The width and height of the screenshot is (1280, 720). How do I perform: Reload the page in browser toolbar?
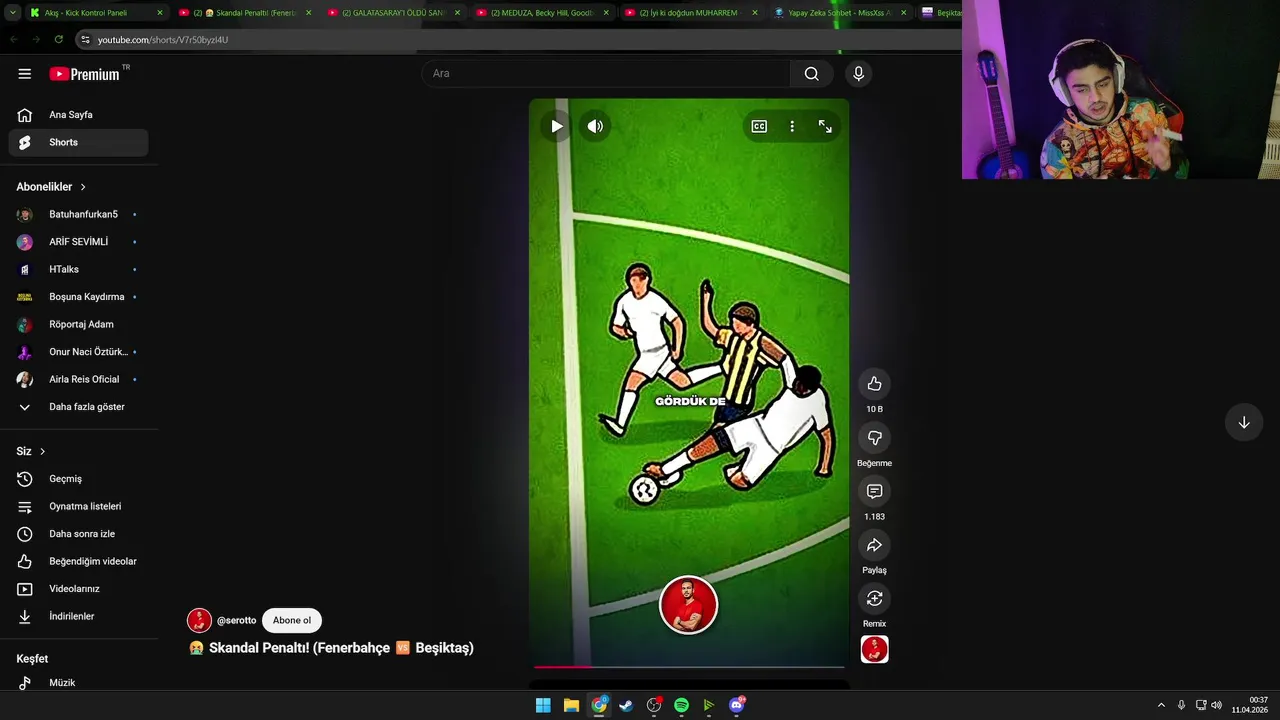tap(59, 39)
